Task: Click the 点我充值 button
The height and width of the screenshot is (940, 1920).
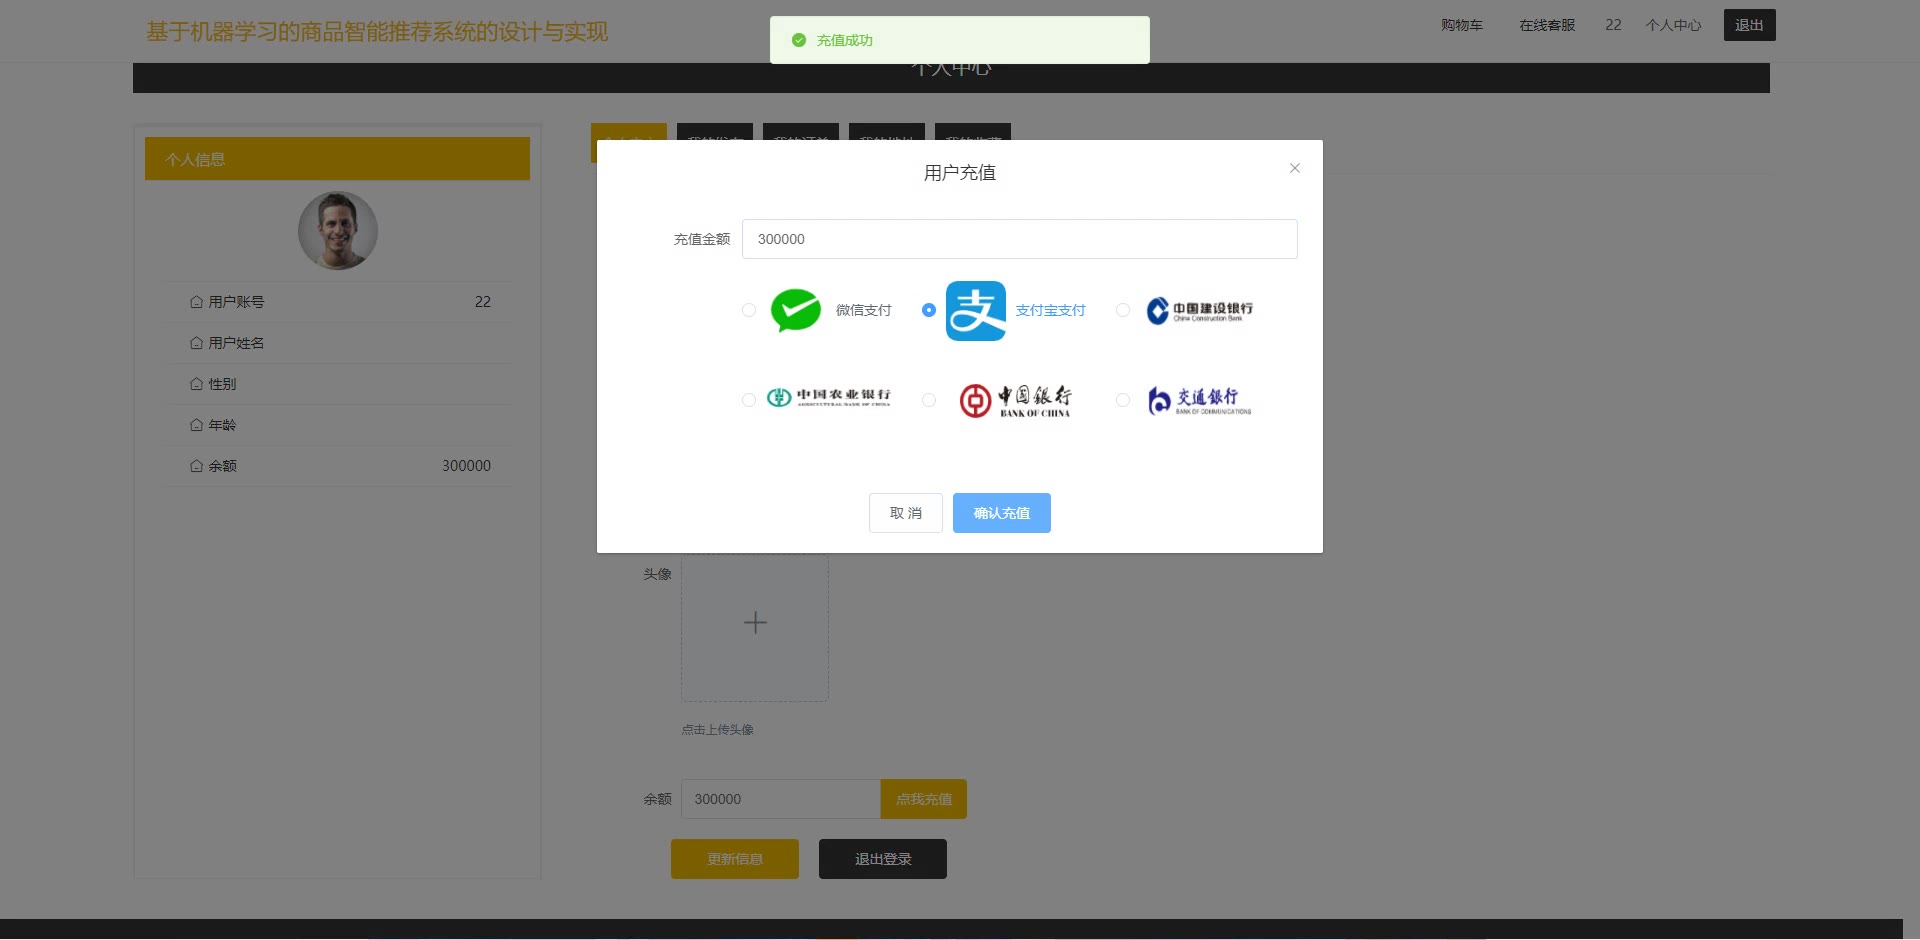Action: (x=924, y=799)
